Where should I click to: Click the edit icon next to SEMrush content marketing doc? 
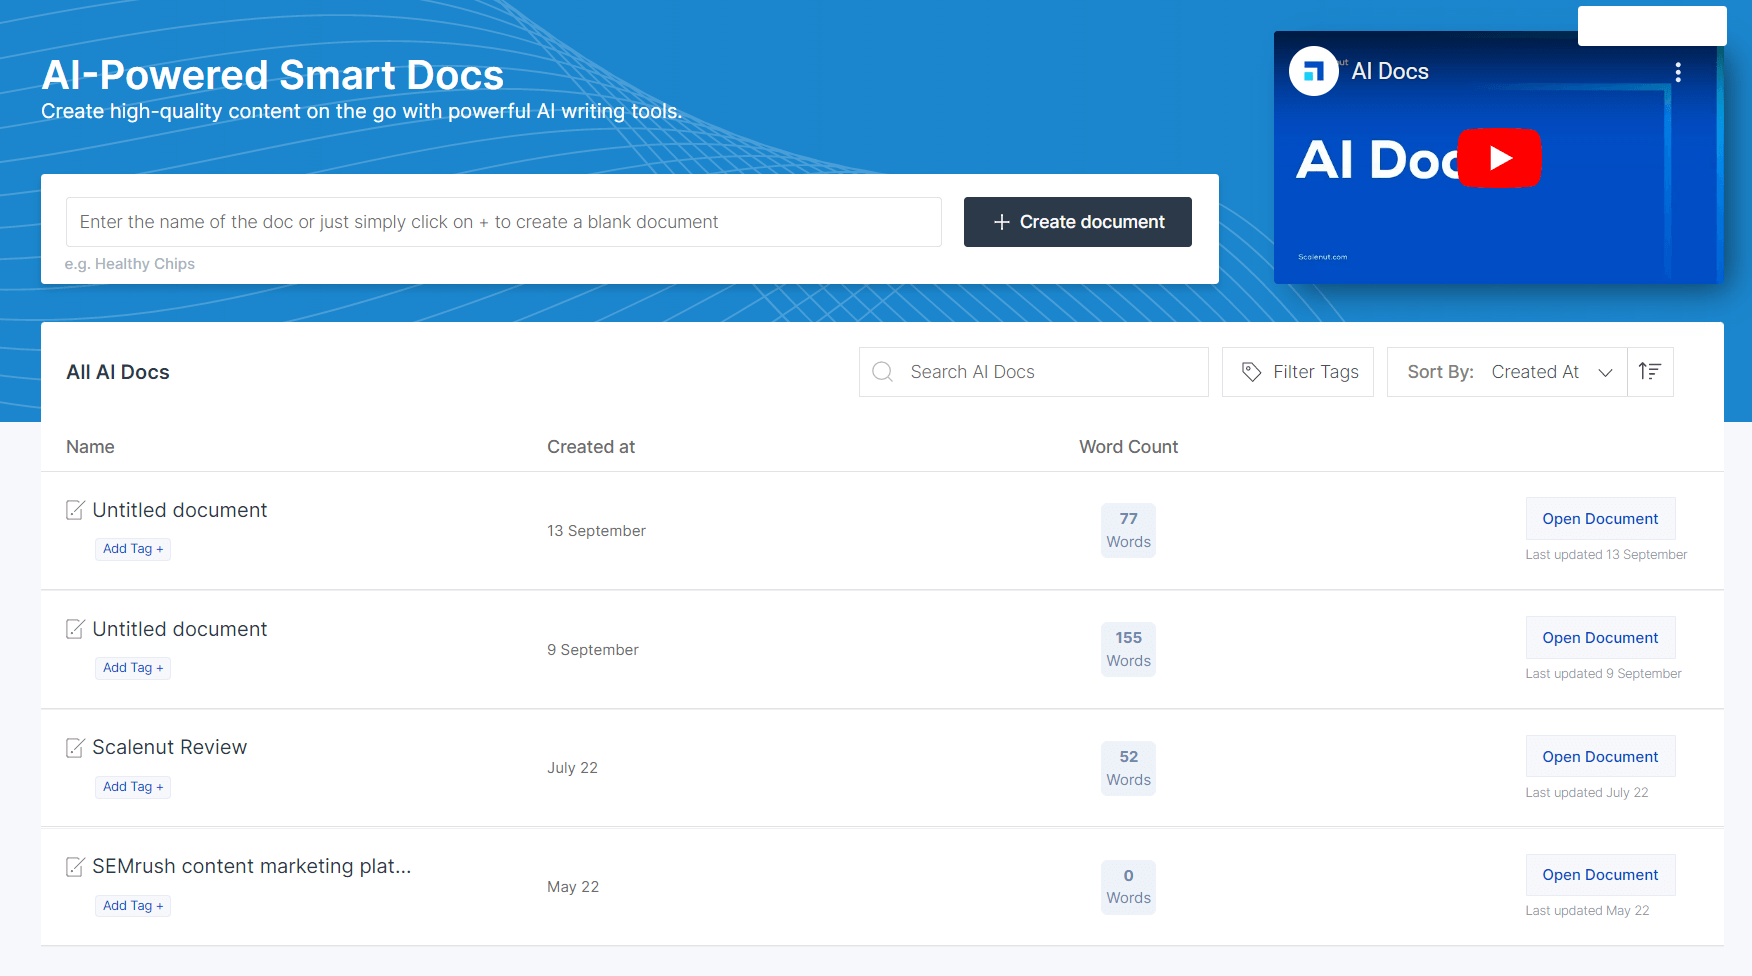pyautogui.click(x=75, y=866)
